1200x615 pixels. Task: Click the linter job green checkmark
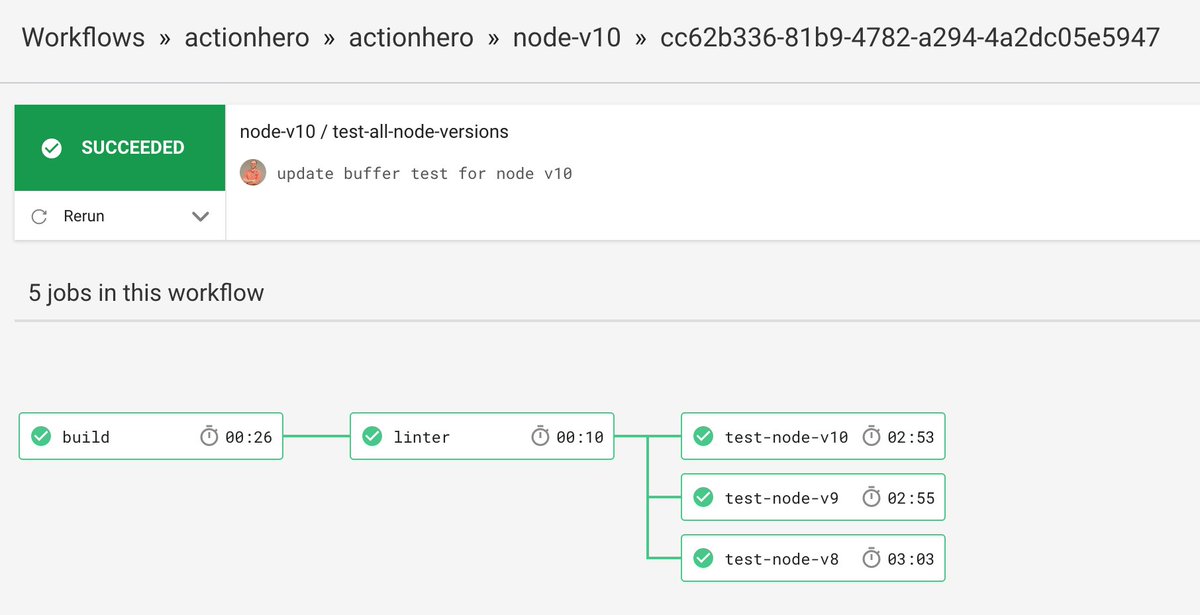coord(372,437)
